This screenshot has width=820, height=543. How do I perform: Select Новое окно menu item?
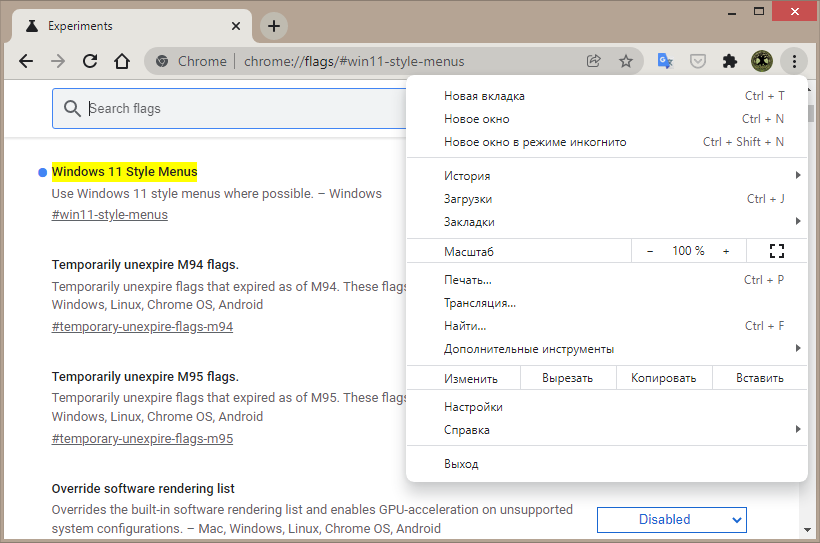pos(607,119)
